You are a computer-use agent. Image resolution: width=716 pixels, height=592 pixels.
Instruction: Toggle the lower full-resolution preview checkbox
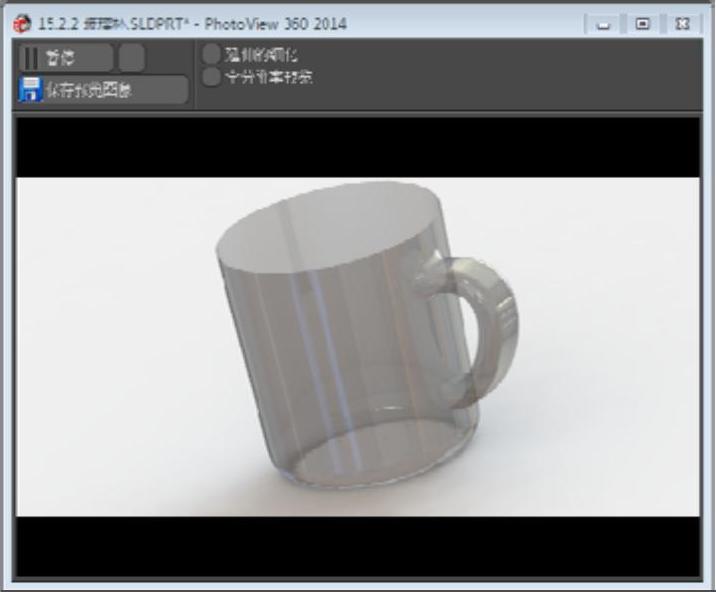[211, 77]
